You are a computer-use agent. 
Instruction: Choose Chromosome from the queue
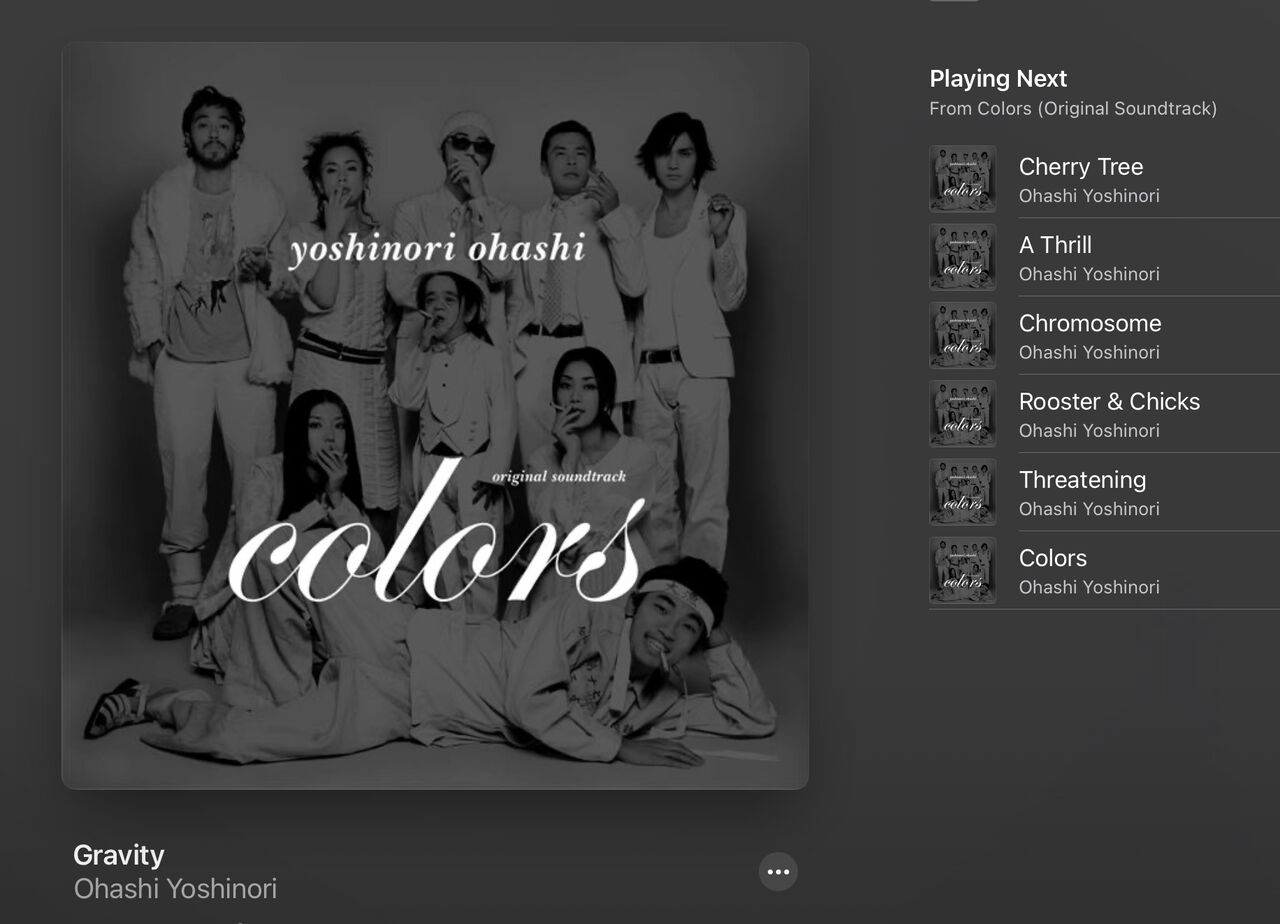point(1090,323)
